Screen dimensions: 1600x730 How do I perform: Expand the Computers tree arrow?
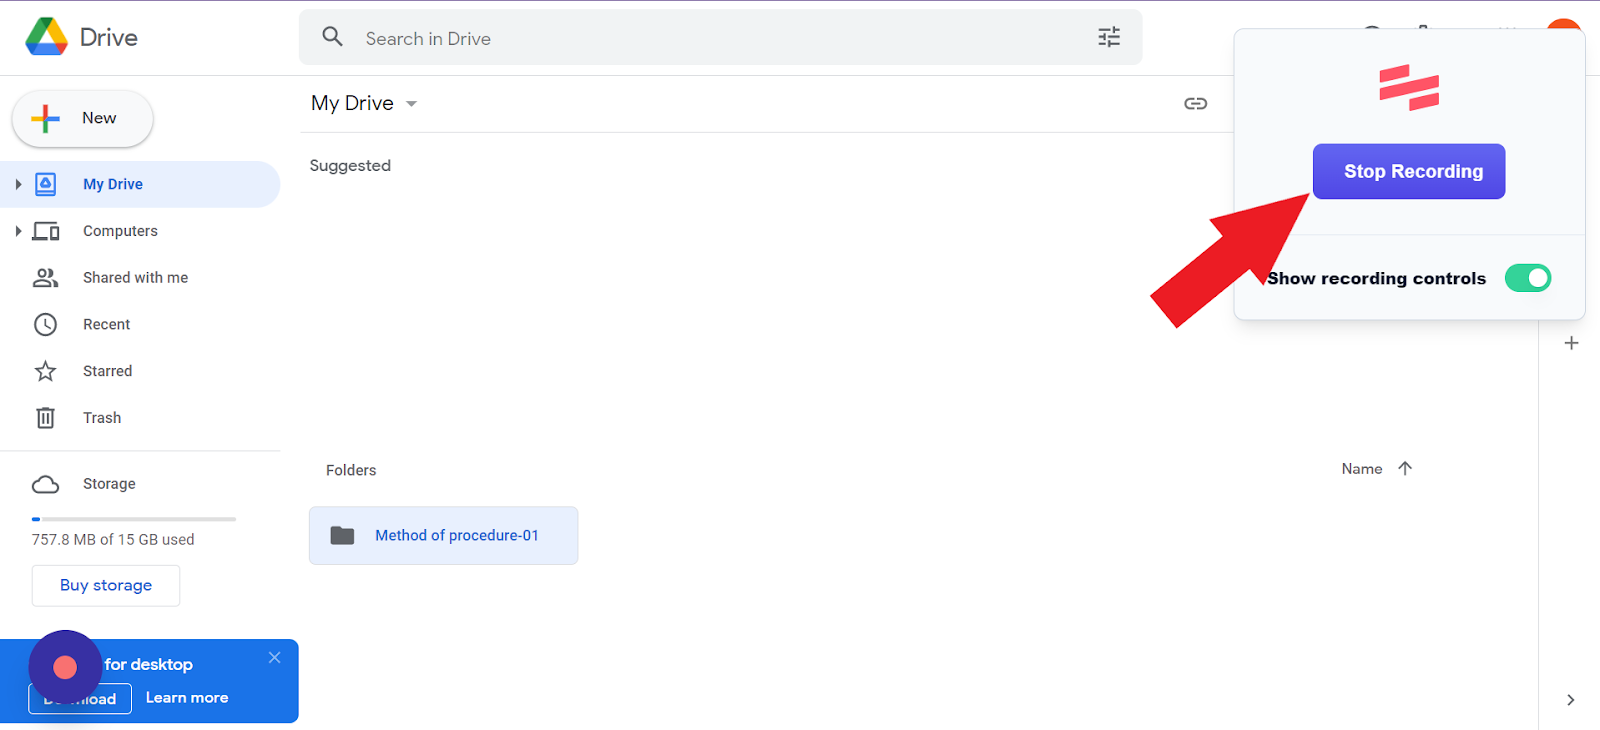coord(18,231)
